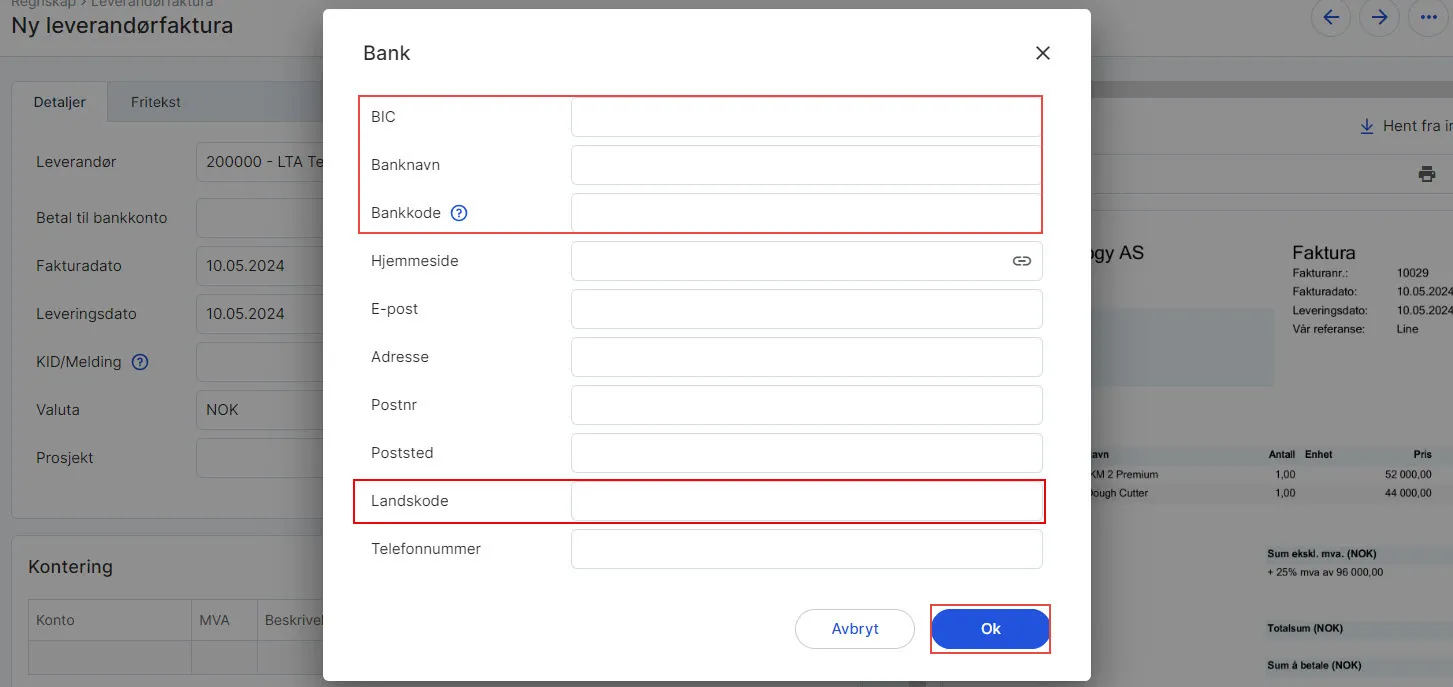Click the link icon in Hjemmeside field
This screenshot has height=687, width=1453.
(1021, 261)
